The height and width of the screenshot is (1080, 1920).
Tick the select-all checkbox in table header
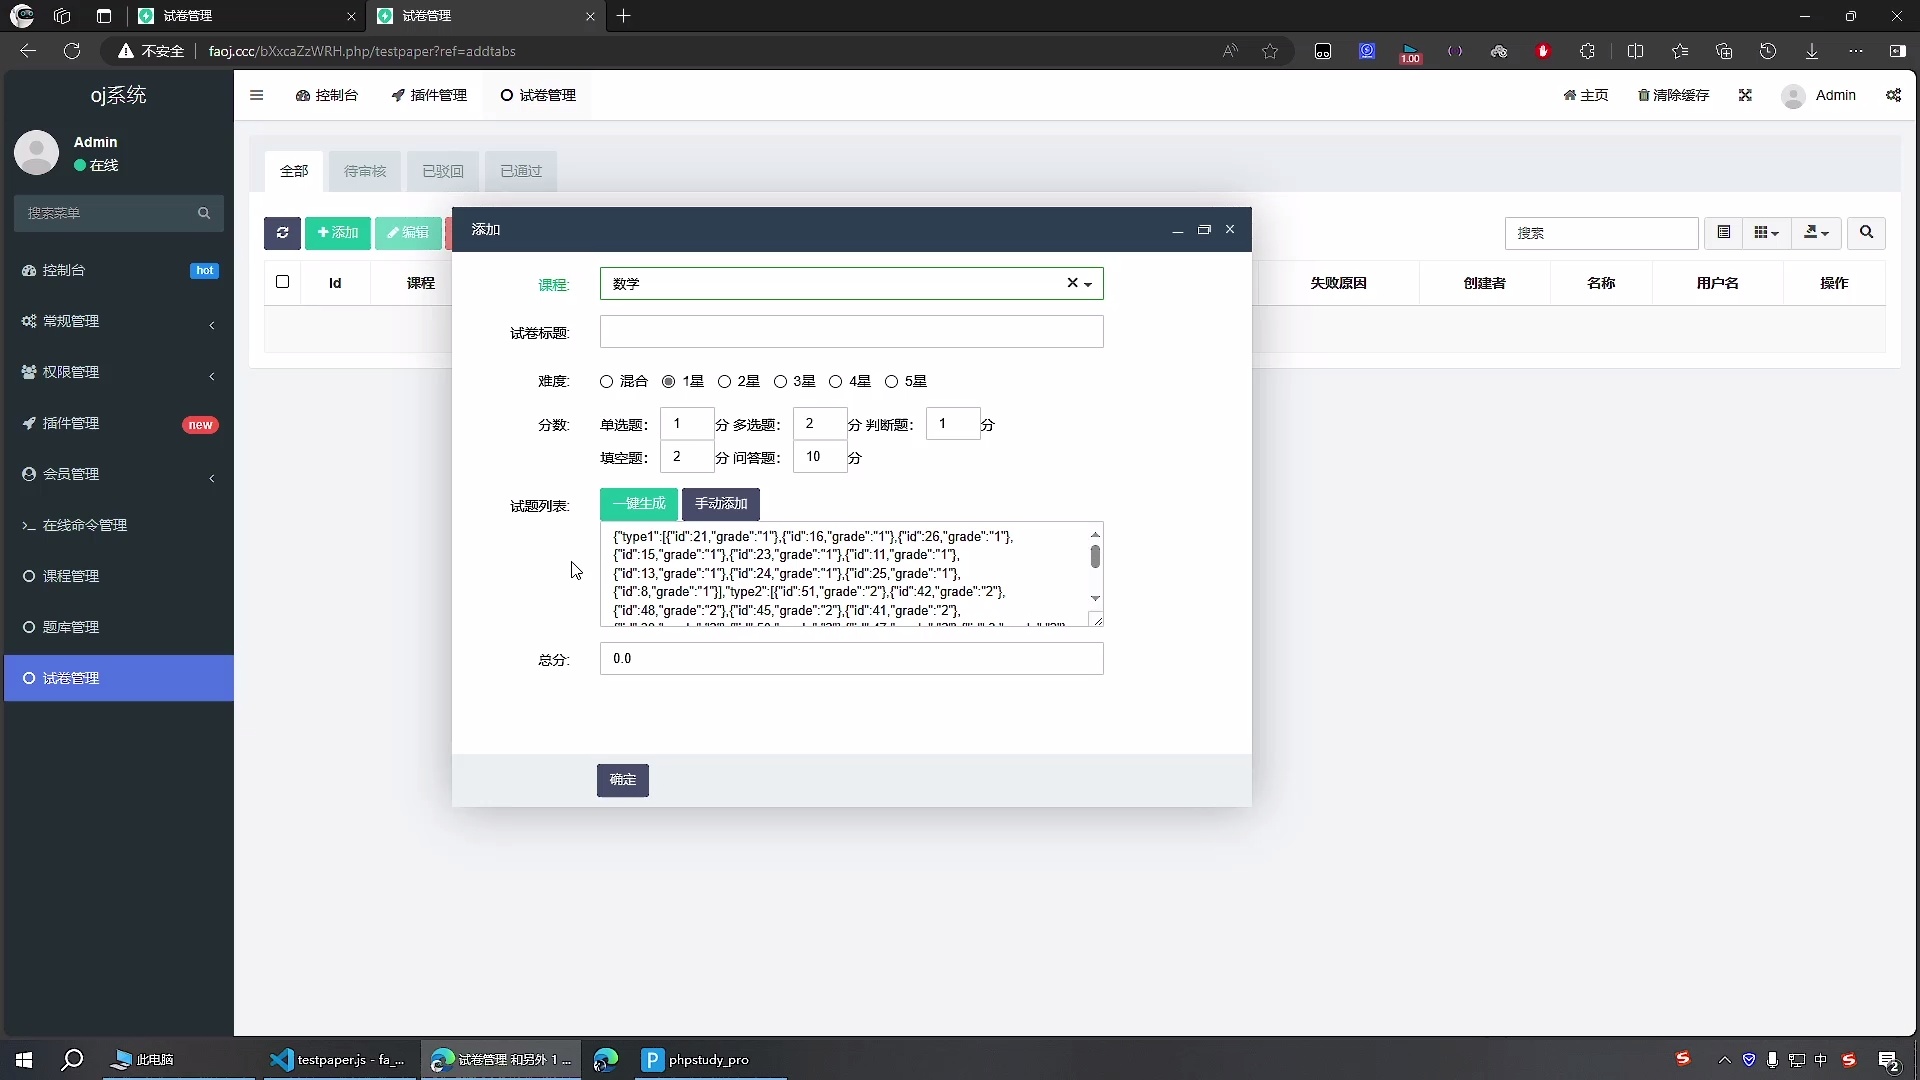(282, 282)
